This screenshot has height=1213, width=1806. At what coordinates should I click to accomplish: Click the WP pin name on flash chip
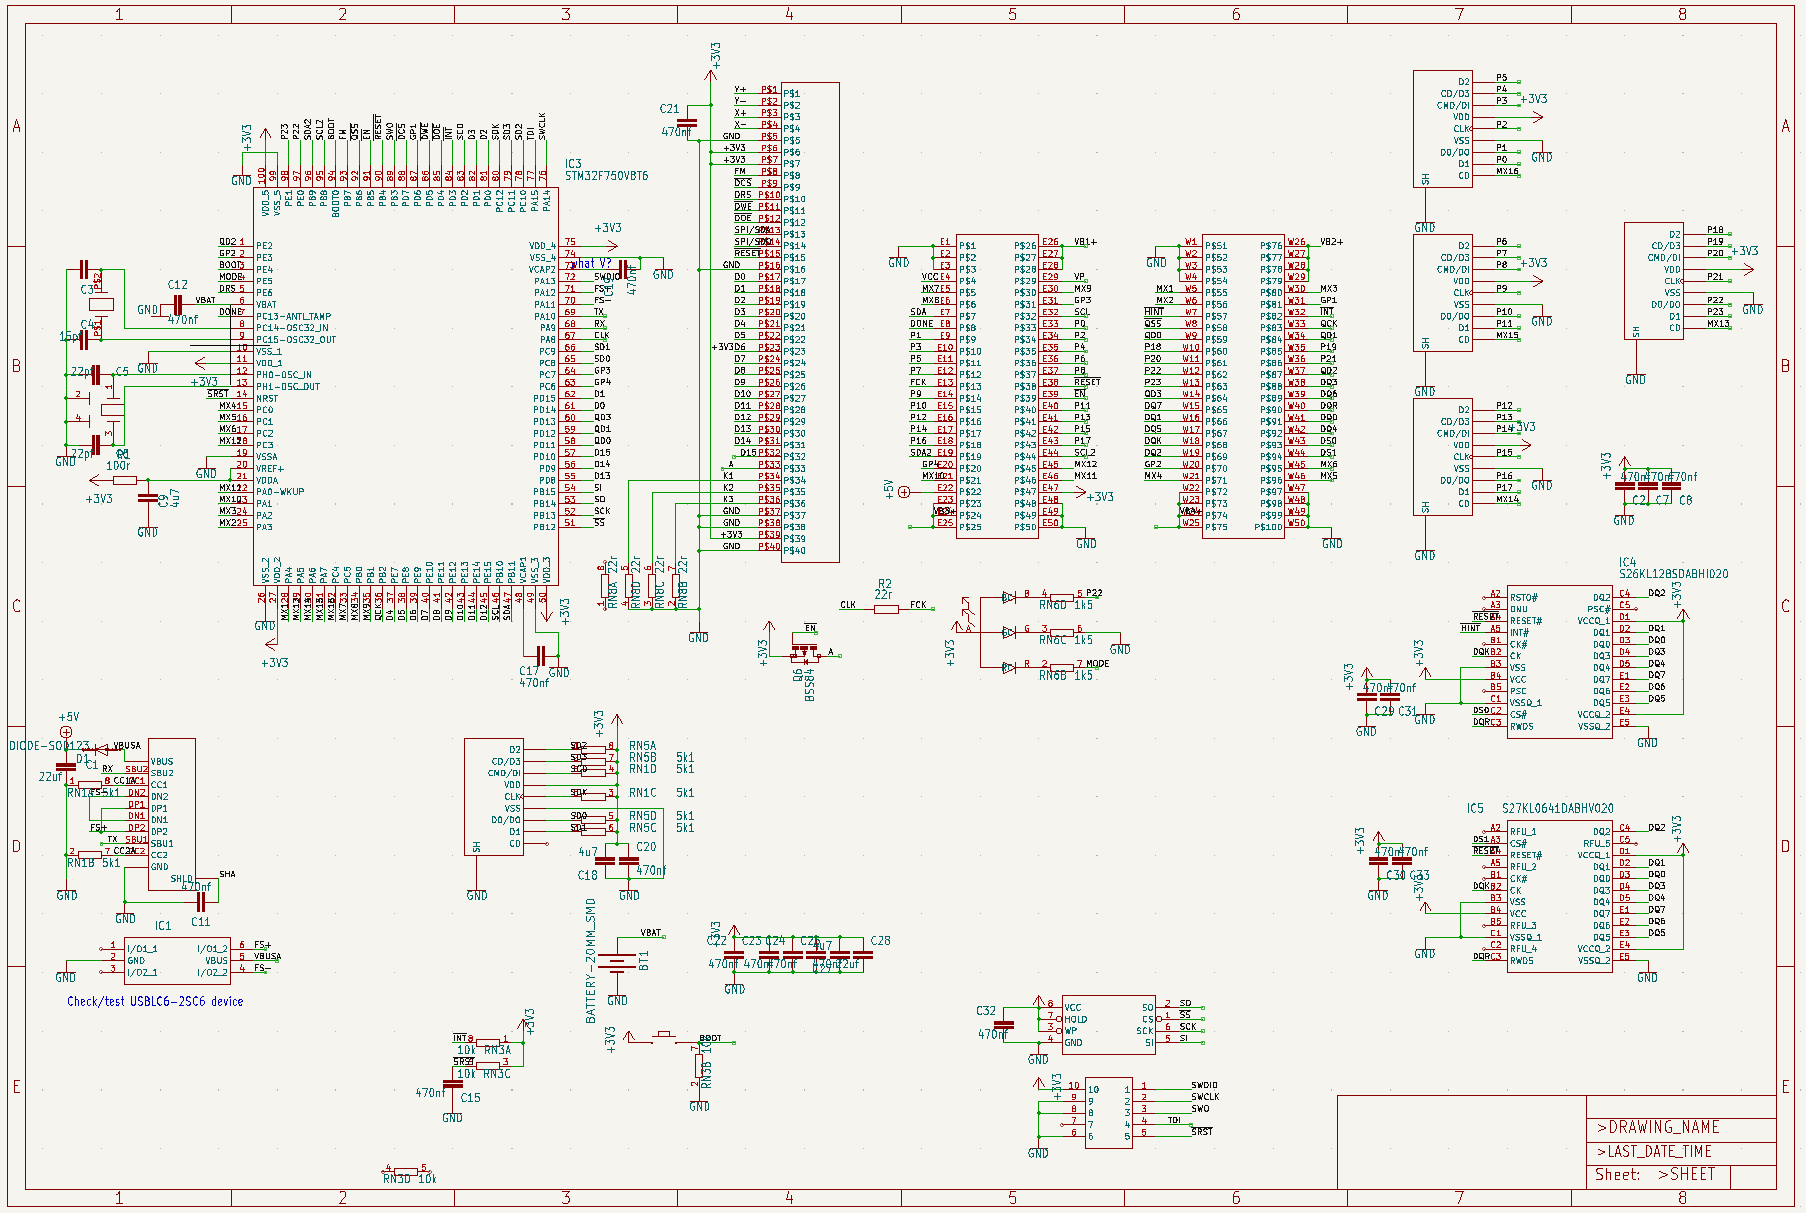point(1071,1031)
